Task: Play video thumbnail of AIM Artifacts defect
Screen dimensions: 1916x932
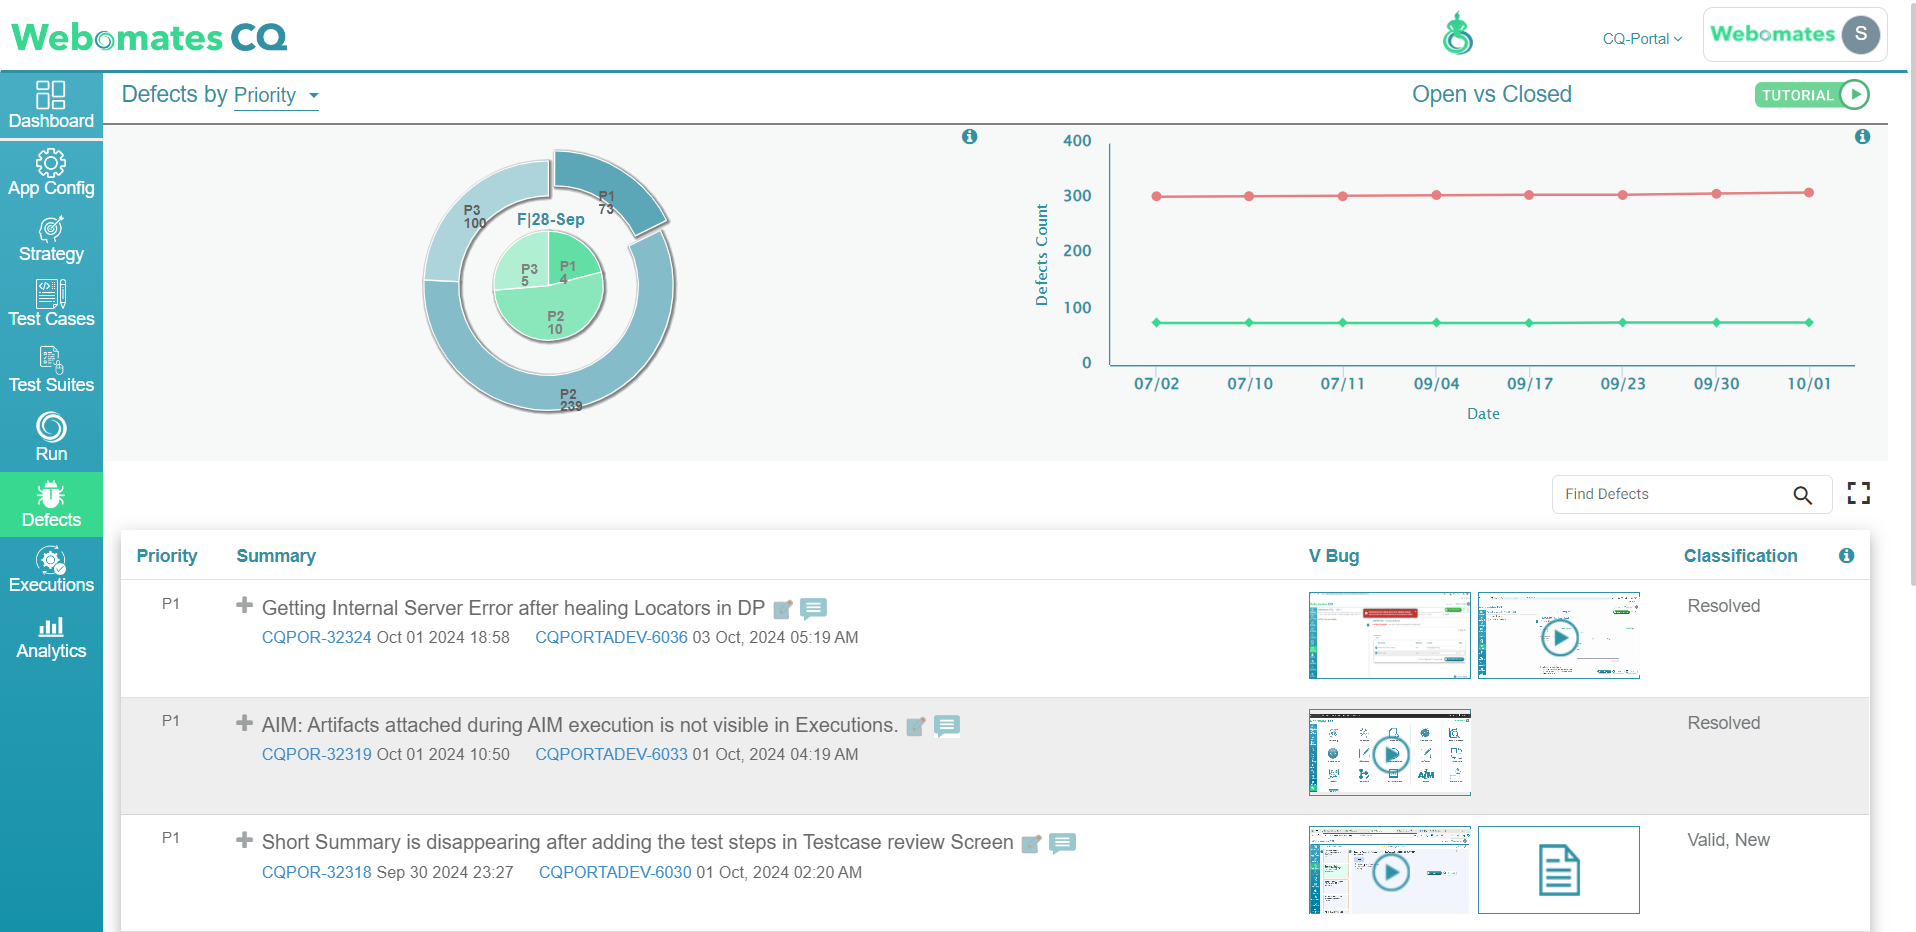Action: point(1389,753)
